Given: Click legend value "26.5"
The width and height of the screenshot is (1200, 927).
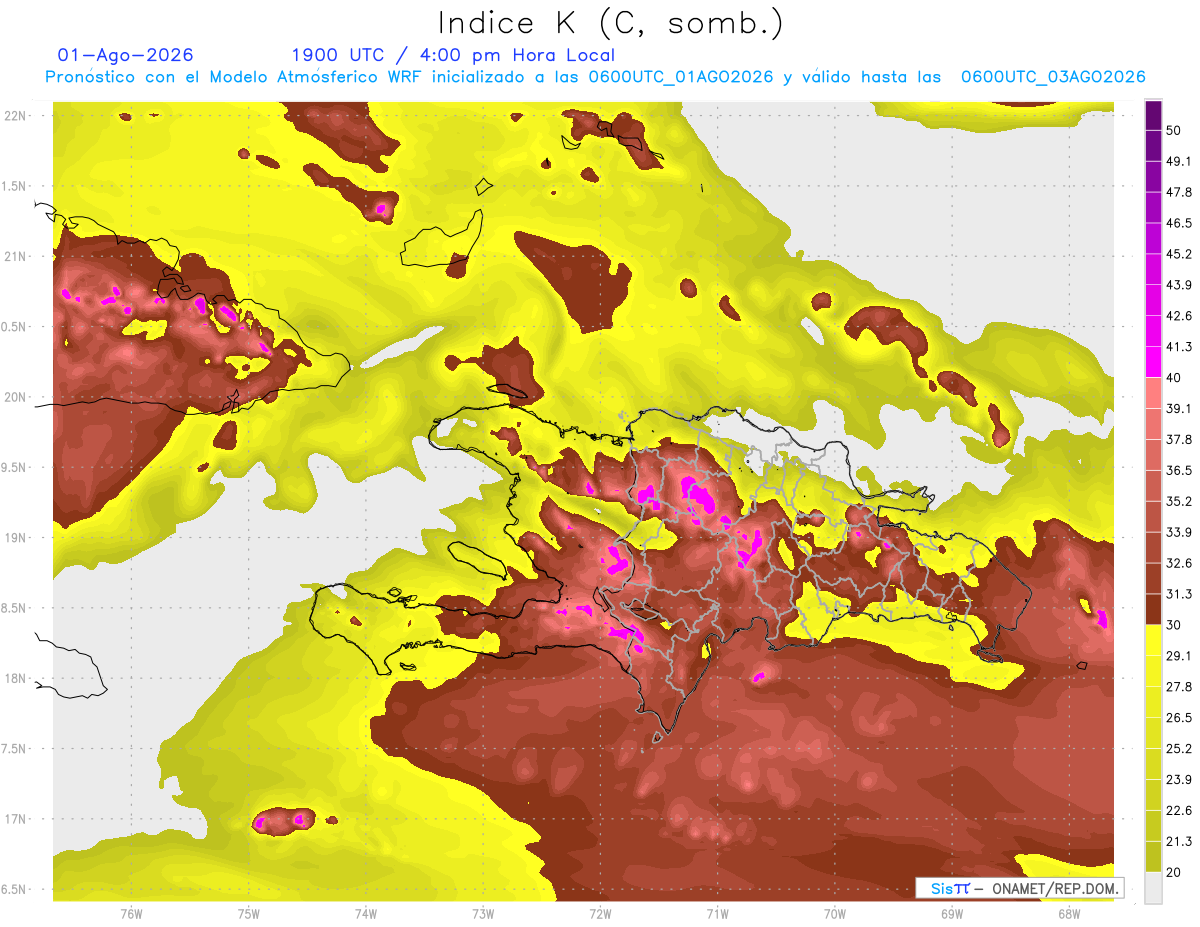Looking at the screenshot, I should tap(1178, 718).
